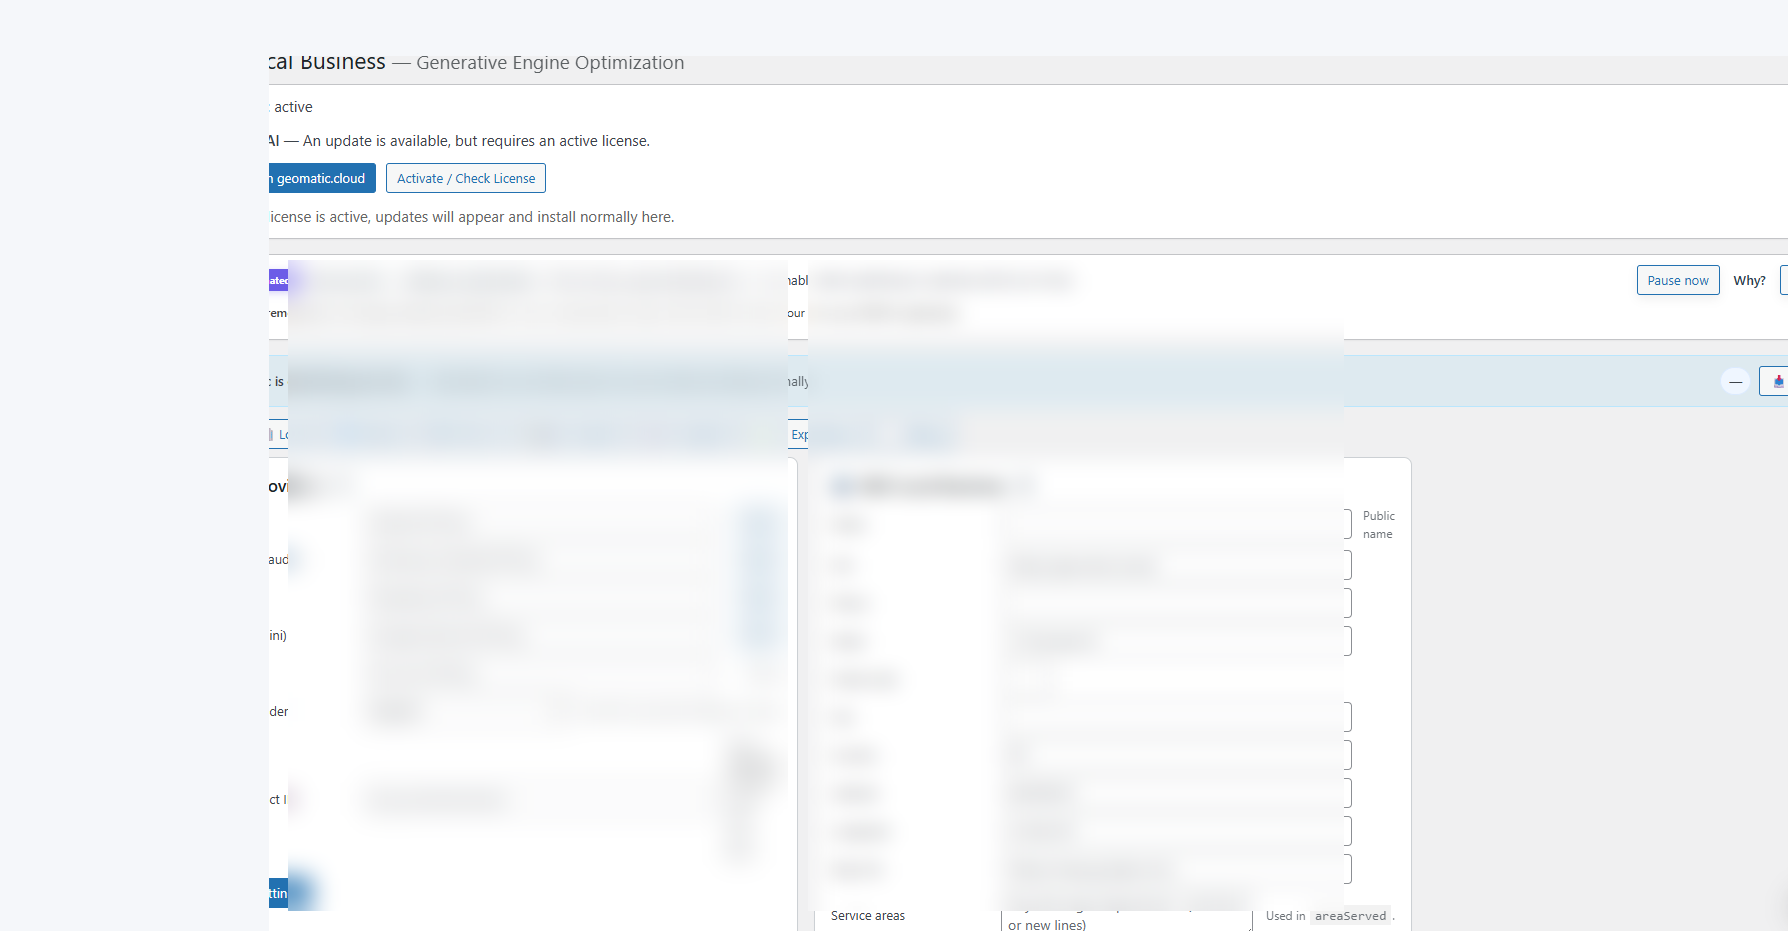The width and height of the screenshot is (1788, 931).
Task: Click the inbox download icon button
Action: pyautogui.click(x=1776, y=381)
